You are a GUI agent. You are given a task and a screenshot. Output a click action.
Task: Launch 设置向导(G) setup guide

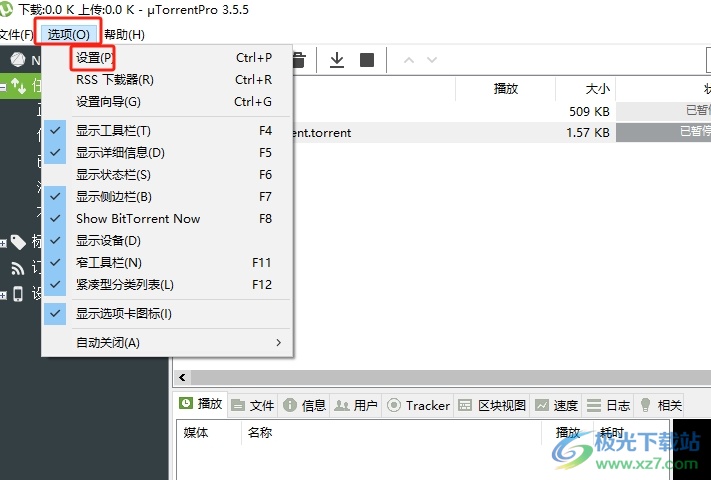coord(168,102)
